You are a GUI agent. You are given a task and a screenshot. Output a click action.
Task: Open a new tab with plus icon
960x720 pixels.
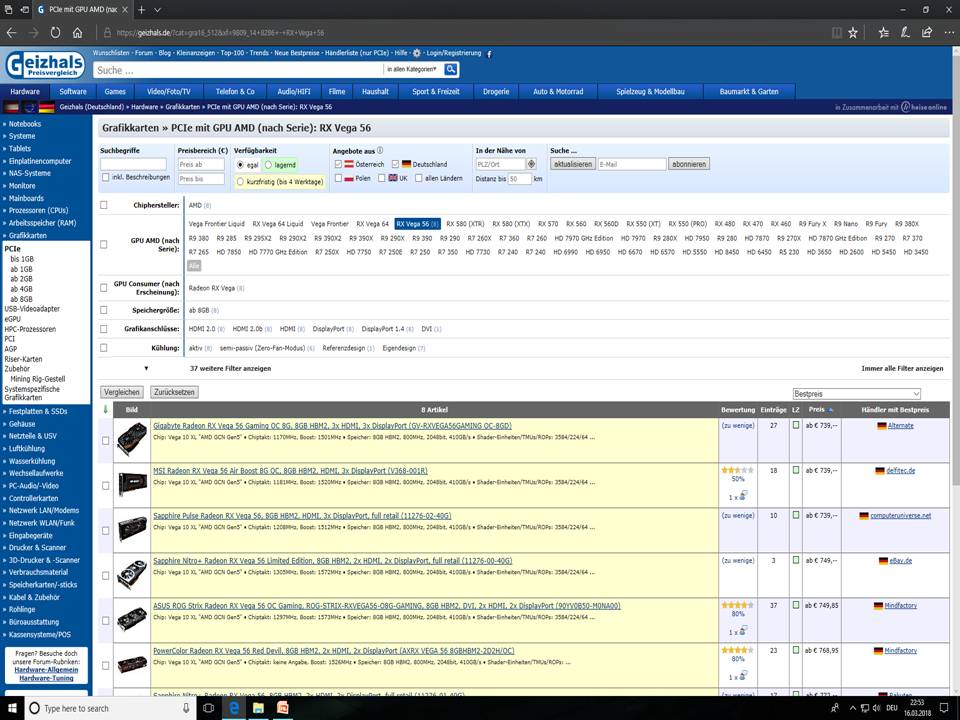(x=141, y=10)
